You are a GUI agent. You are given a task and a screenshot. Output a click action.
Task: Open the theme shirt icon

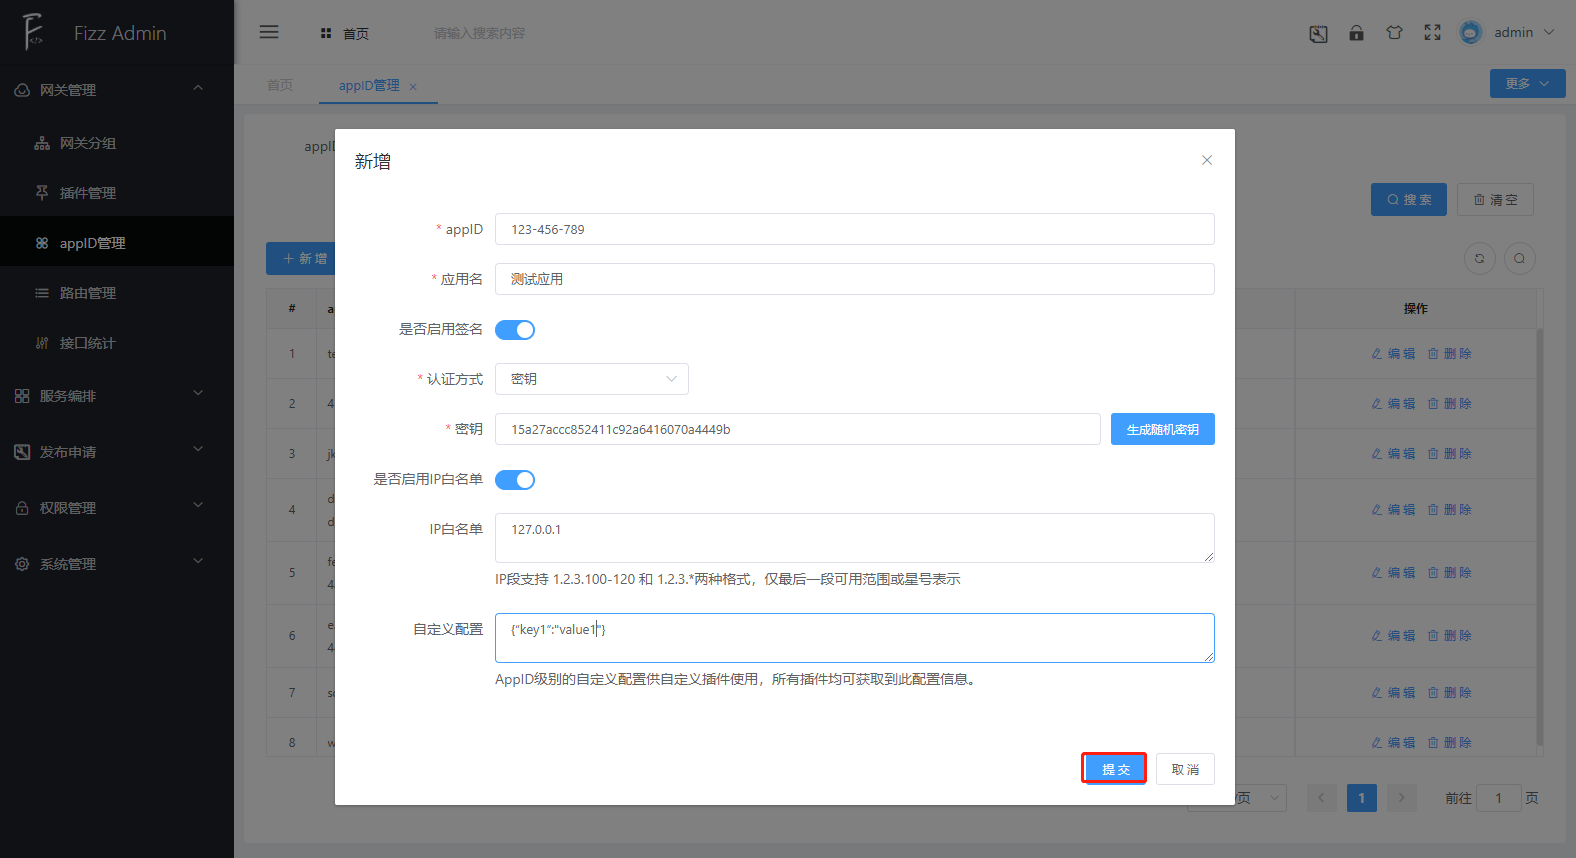[x=1394, y=33]
